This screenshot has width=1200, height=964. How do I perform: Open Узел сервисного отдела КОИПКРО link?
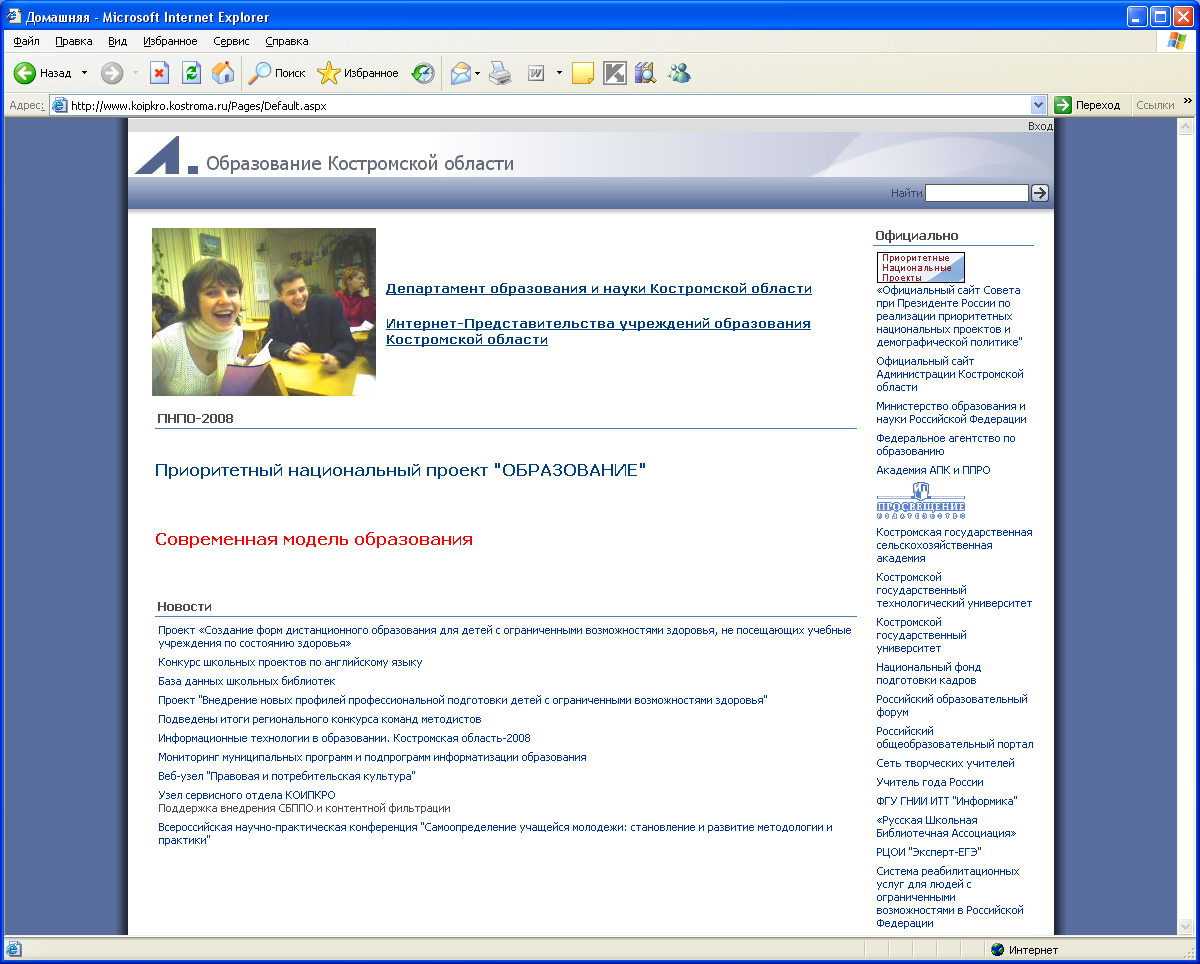tap(247, 795)
